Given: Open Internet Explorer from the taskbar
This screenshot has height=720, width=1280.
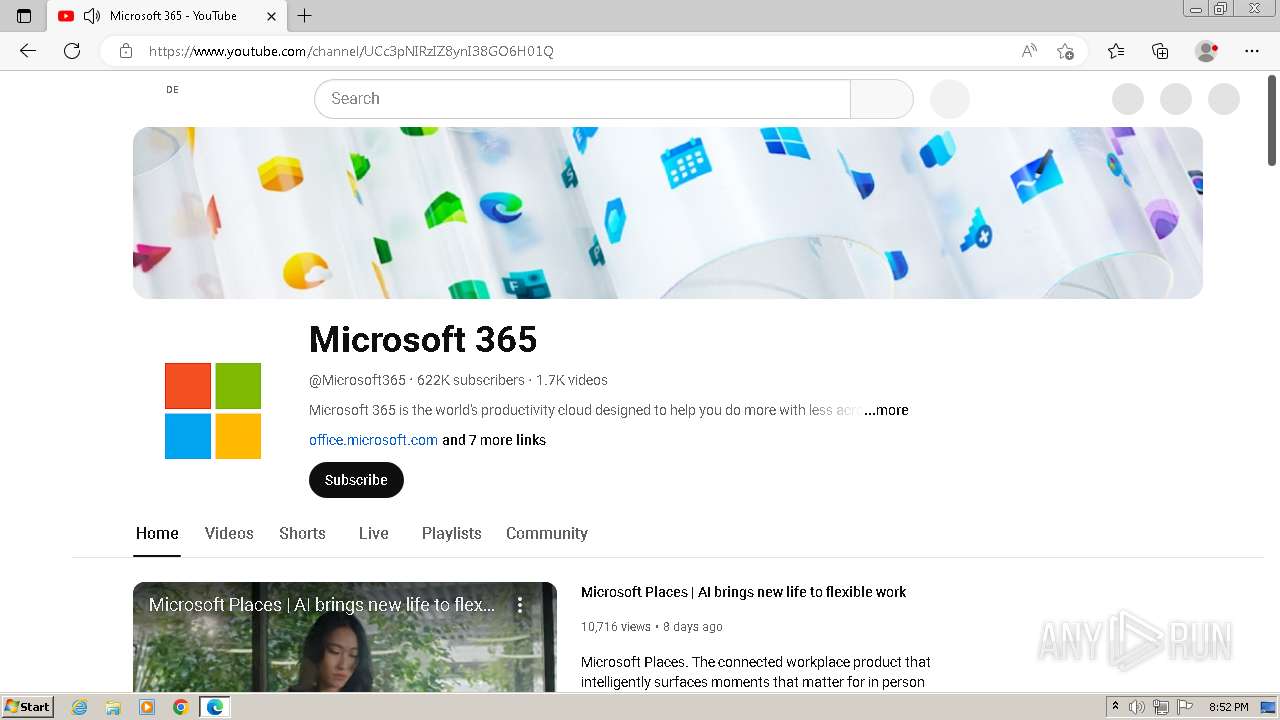Looking at the screenshot, I should click(79, 707).
